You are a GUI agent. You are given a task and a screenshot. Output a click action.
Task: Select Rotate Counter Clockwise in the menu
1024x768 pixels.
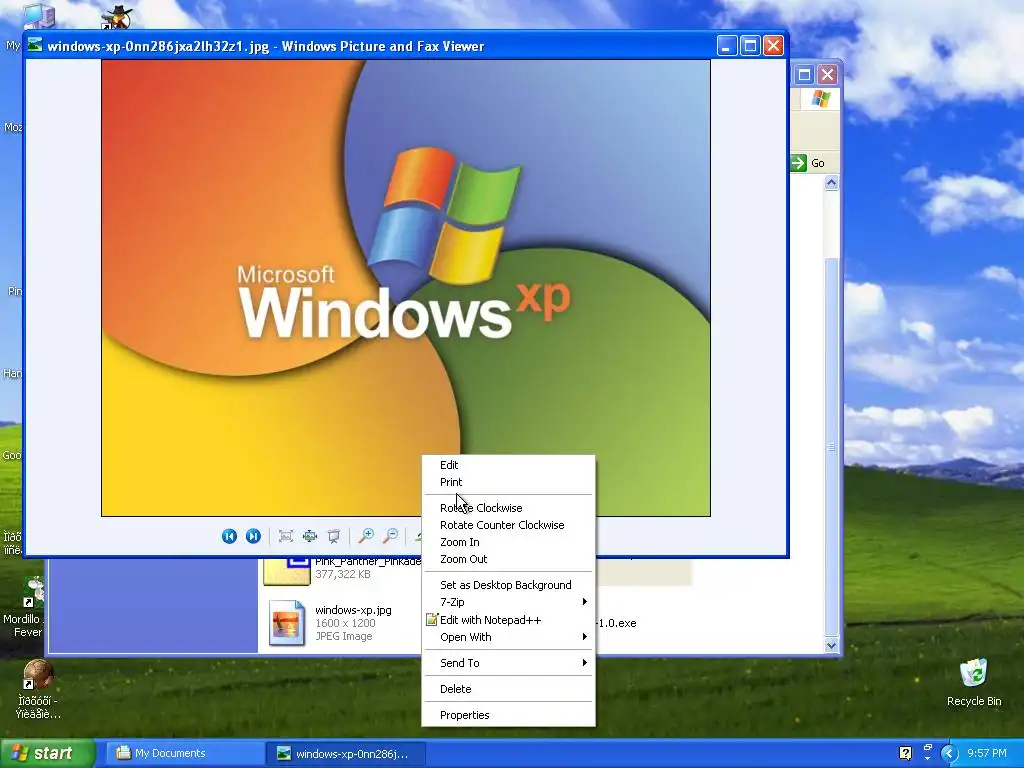pyautogui.click(x=509, y=525)
